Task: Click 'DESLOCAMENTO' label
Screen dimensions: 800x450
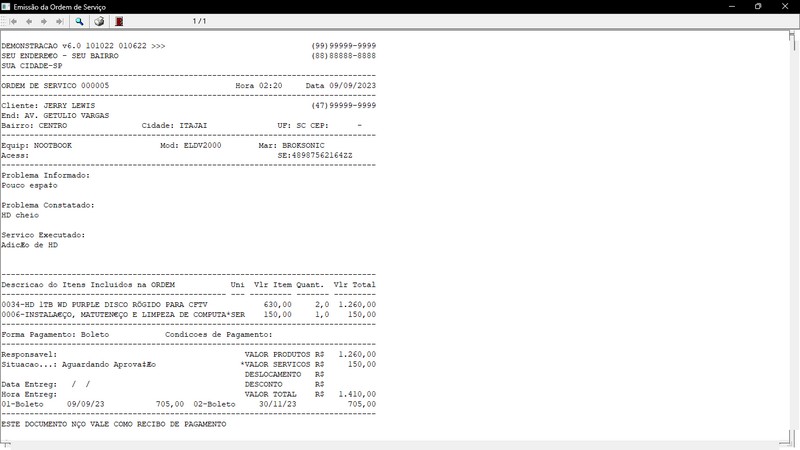Action: coord(273,374)
